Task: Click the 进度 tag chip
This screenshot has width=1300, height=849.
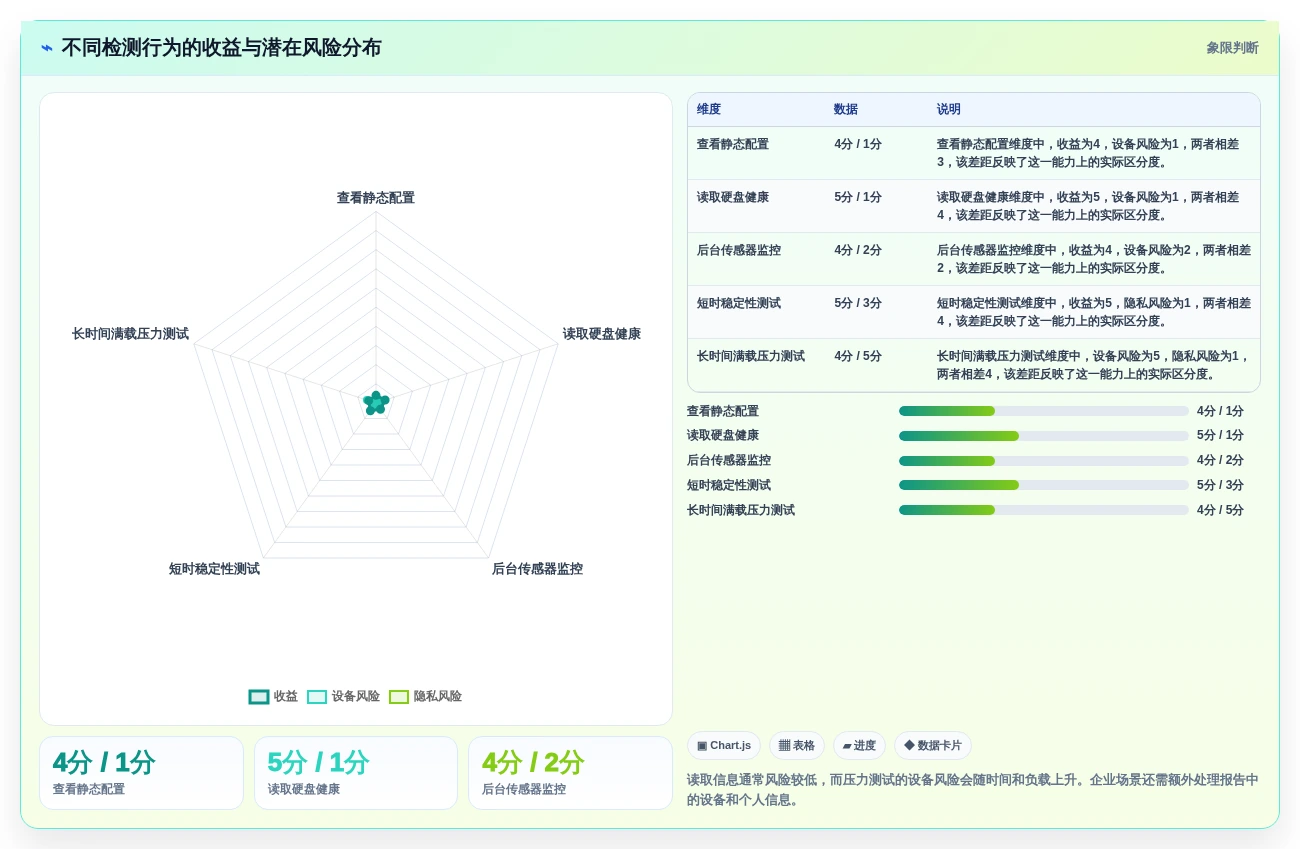Action: click(859, 745)
